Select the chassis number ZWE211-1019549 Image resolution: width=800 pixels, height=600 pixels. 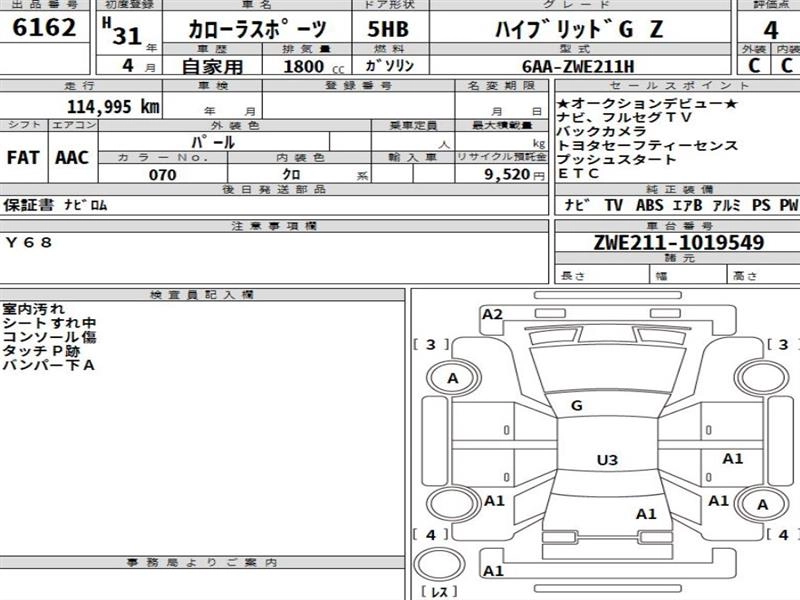coord(679,242)
